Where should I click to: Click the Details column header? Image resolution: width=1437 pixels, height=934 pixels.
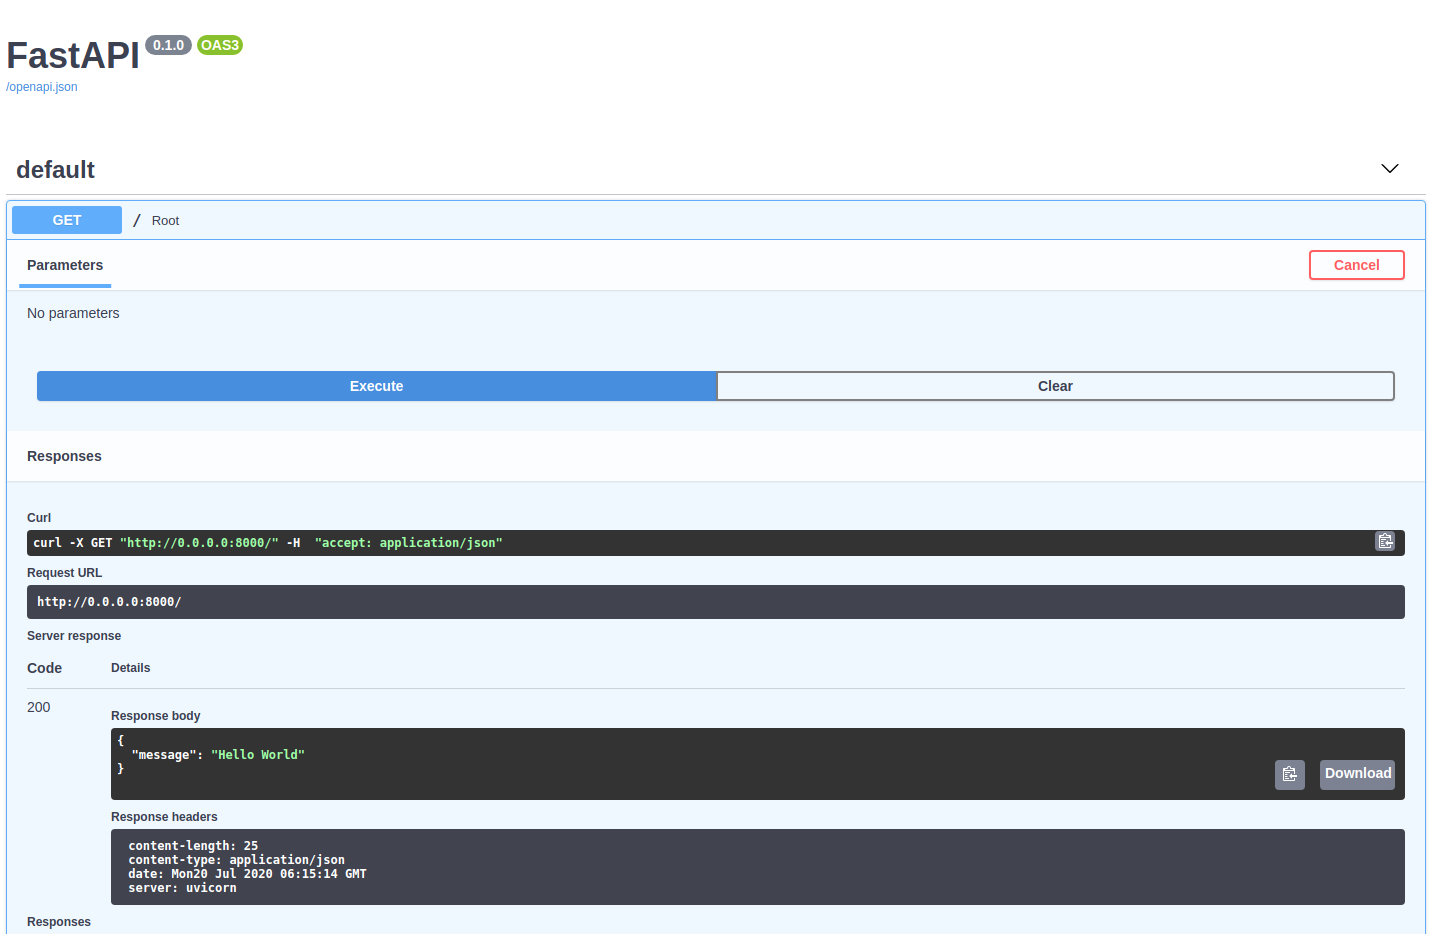pyautogui.click(x=131, y=668)
